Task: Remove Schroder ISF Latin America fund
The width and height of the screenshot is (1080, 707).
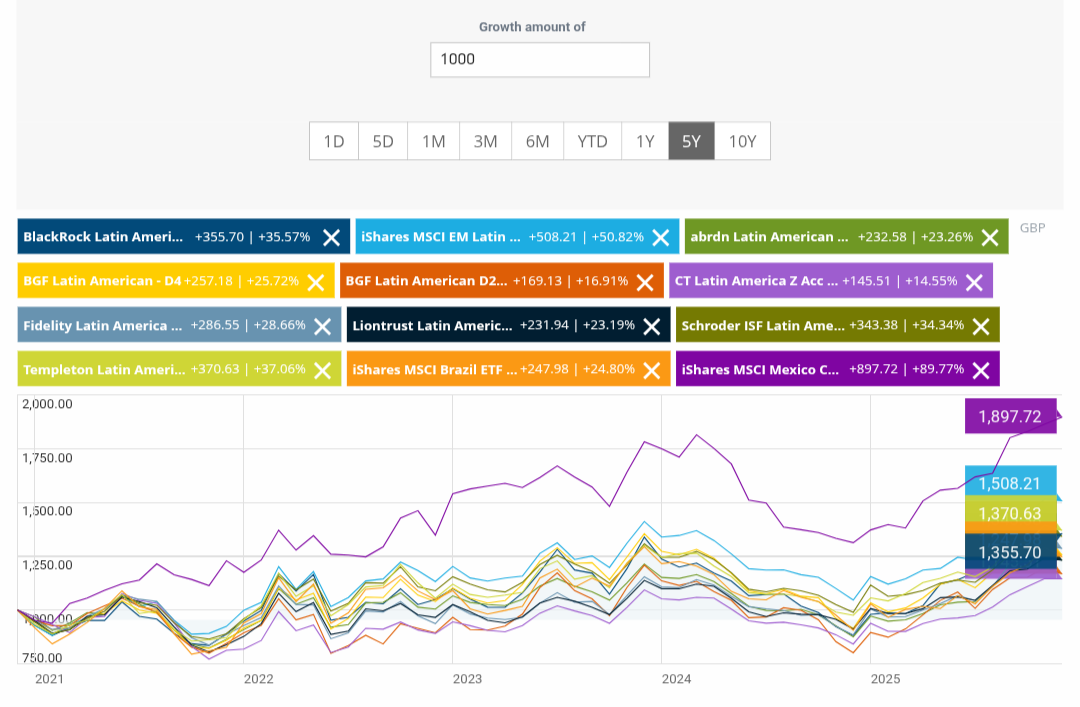Action: click(x=981, y=326)
